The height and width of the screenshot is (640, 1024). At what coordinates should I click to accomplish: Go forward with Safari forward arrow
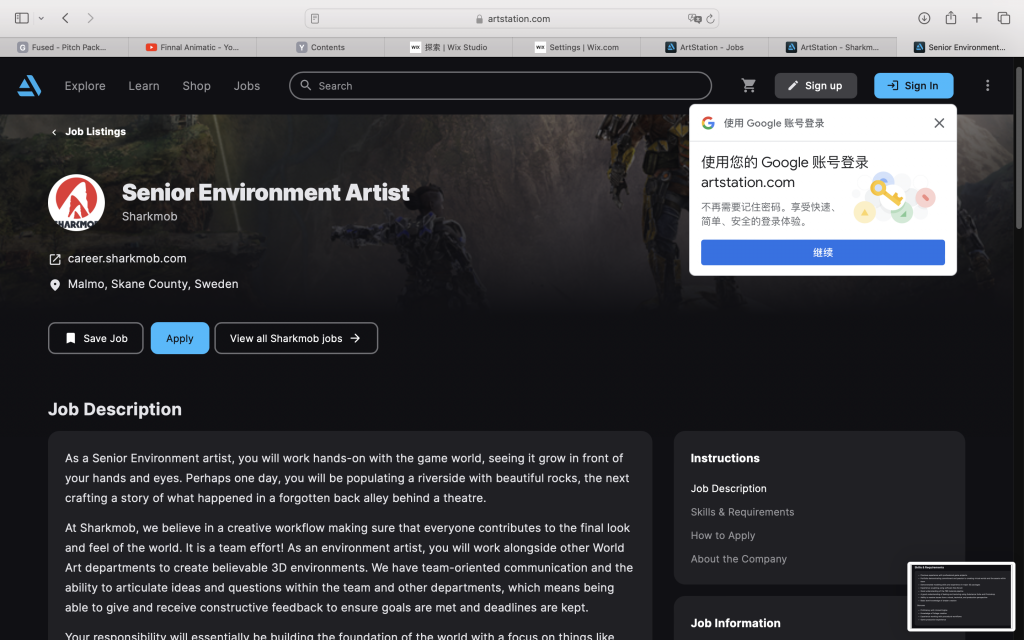pyautogui.click(x=90, y=18)
